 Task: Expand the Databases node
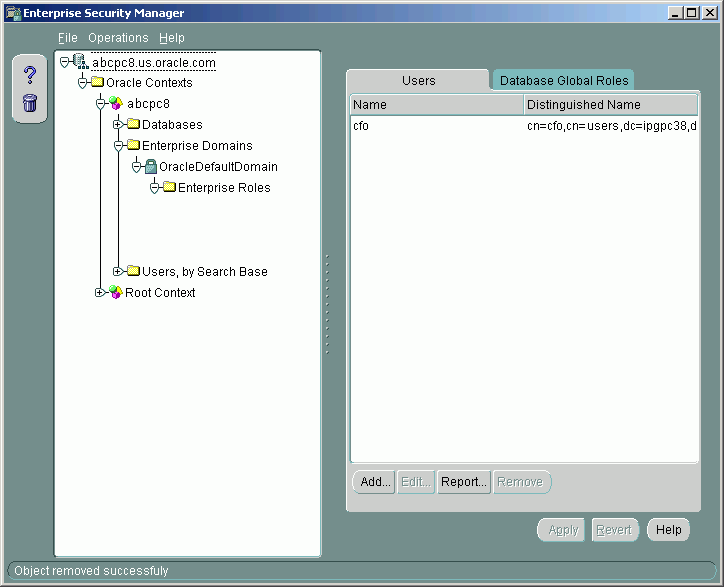[x=118, y=124]
